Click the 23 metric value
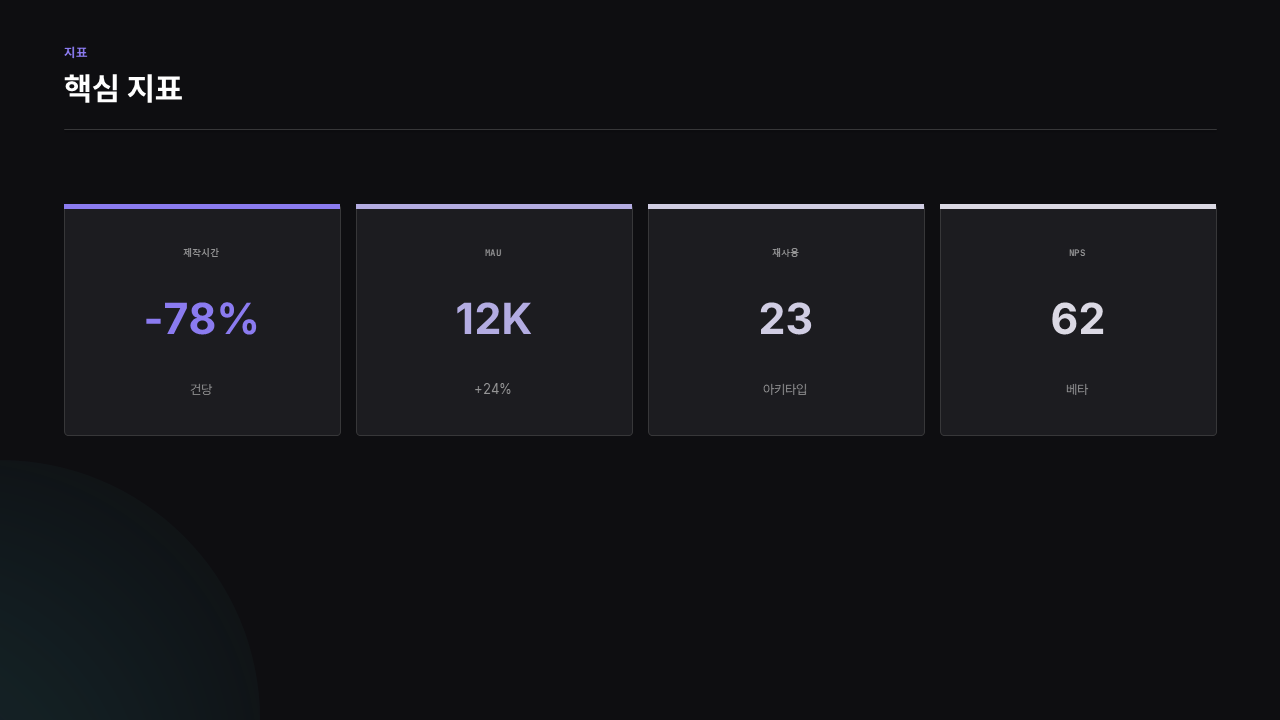This screenshot has width=1280, height=720. [x=786, y=319]
